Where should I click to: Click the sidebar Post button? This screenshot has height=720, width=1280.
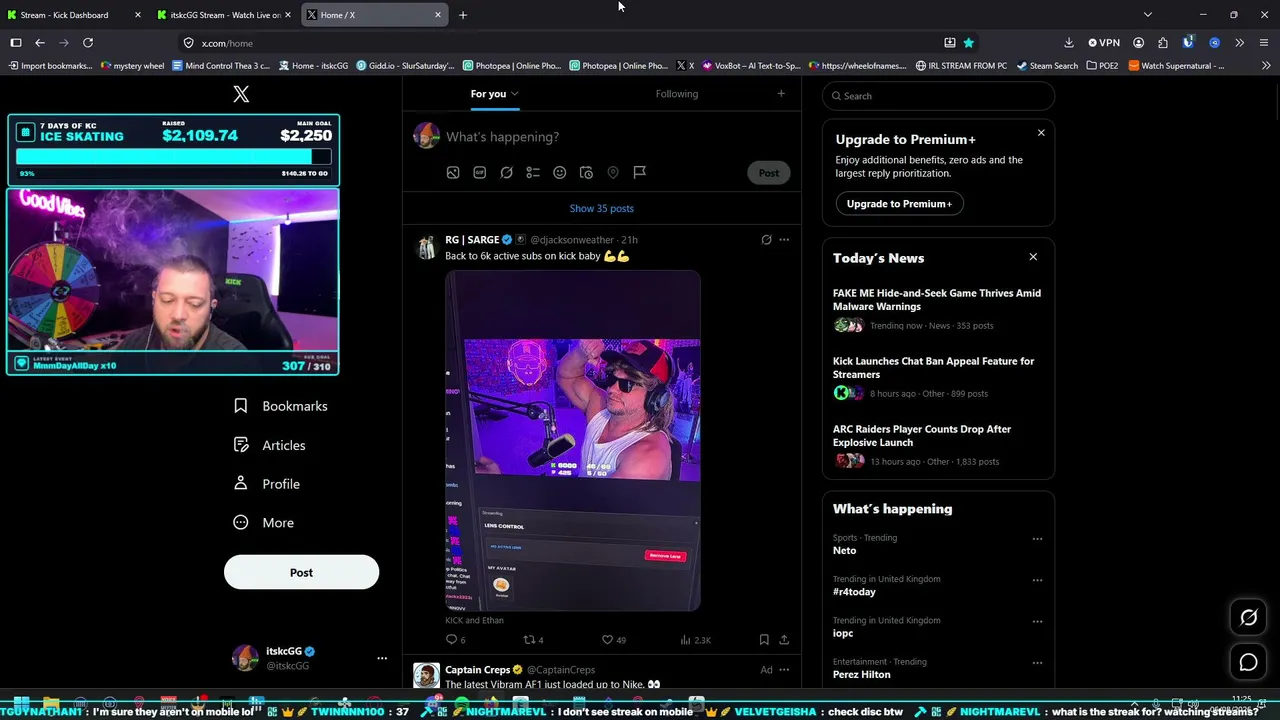pyautogui.click(x=301, y=573)
